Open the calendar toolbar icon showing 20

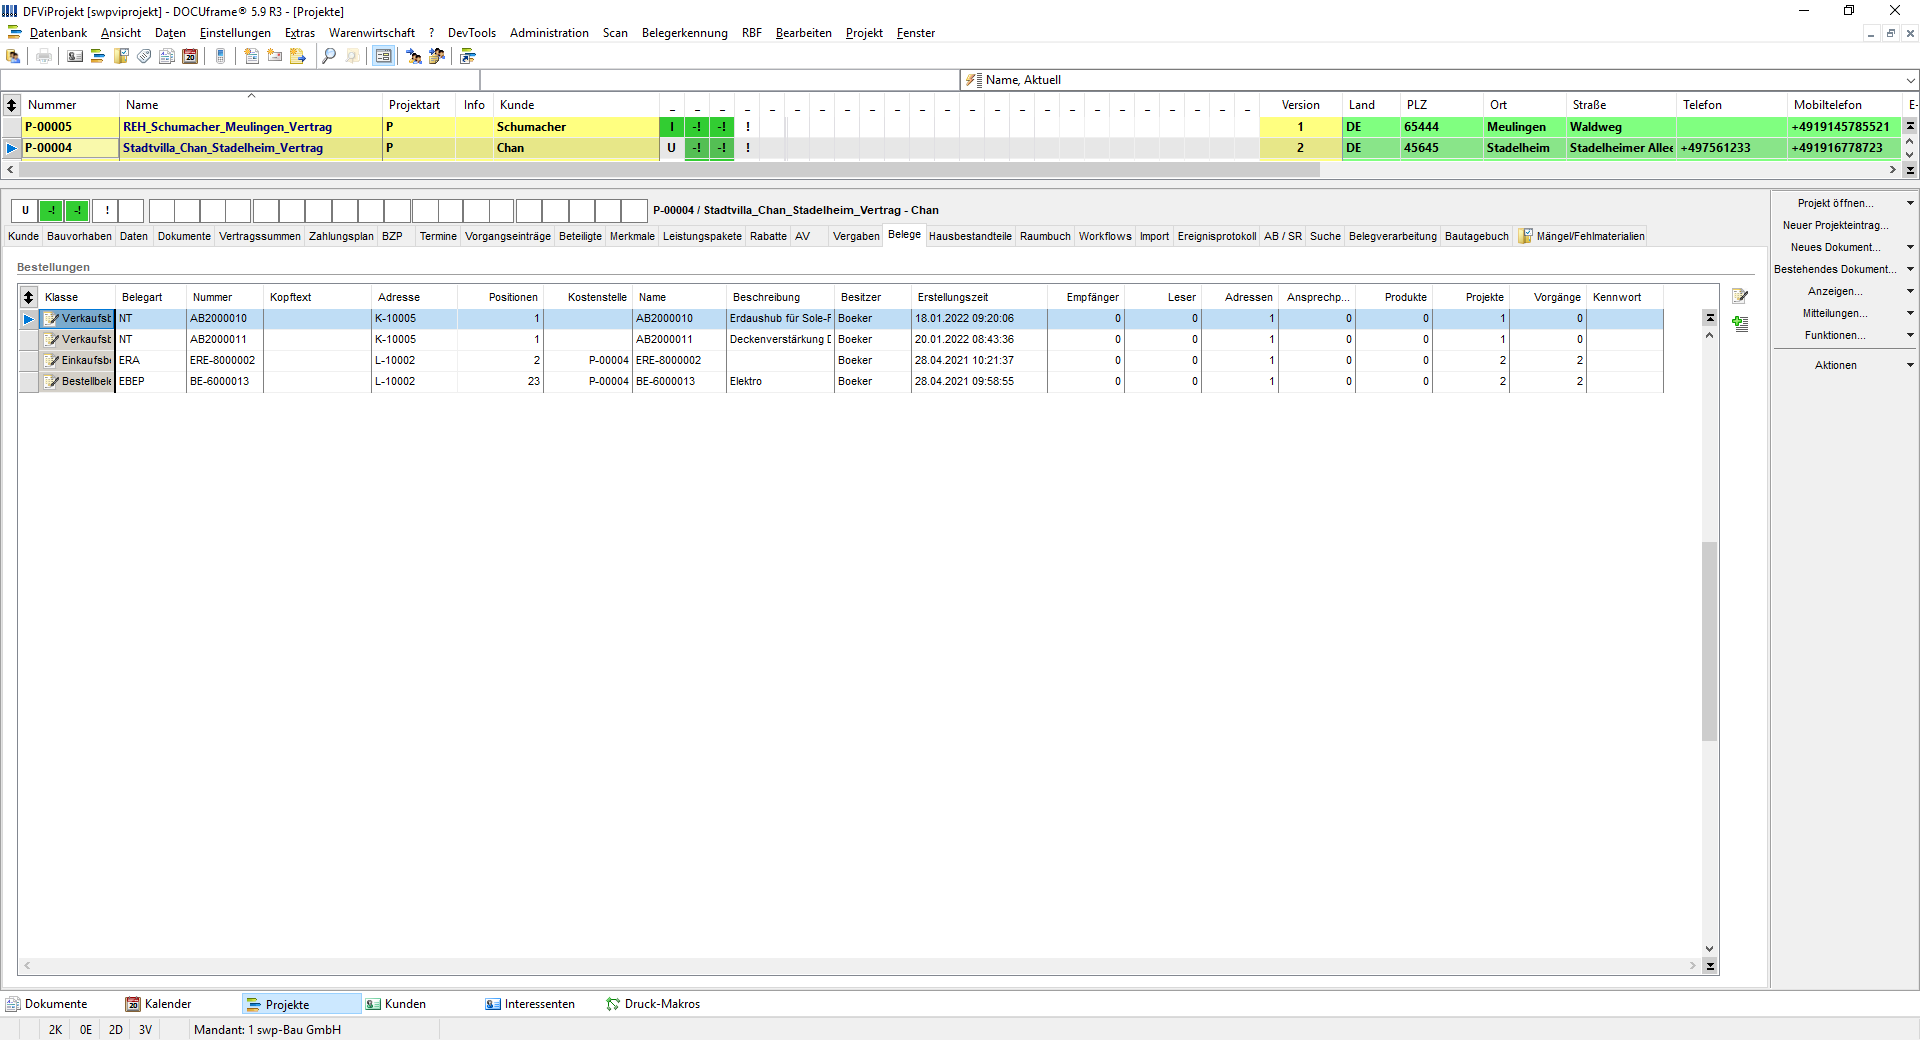[x=190, y=56]
